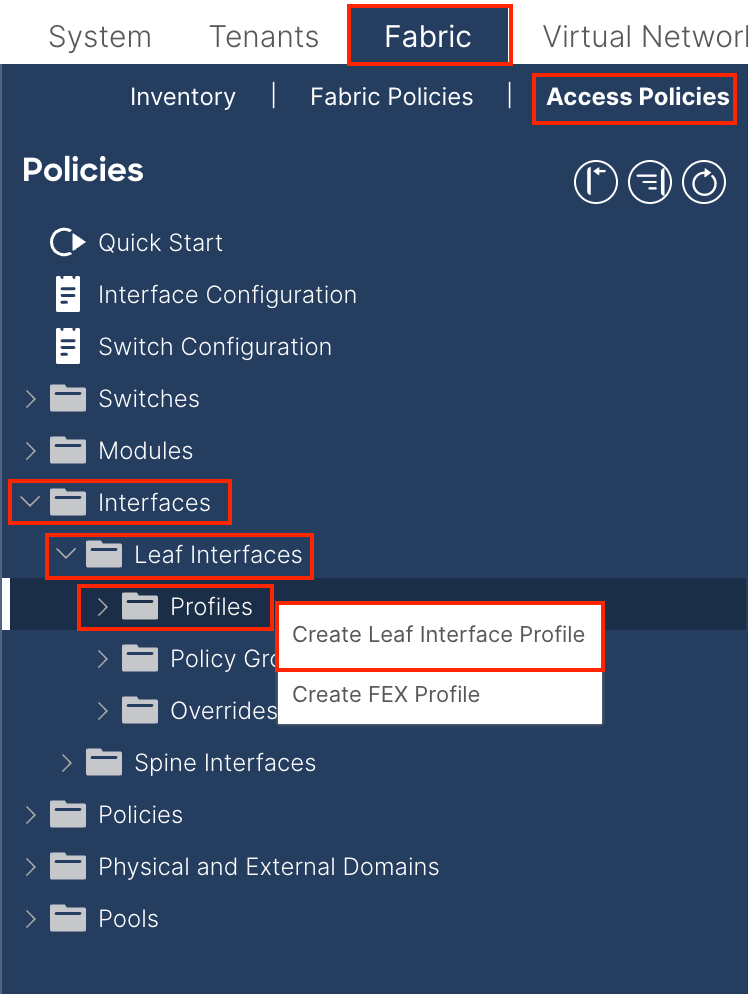Expand the Spine Interfaces folder
Image resolution: width=748 pixels, height=994 pixels.
pos(67,763)
